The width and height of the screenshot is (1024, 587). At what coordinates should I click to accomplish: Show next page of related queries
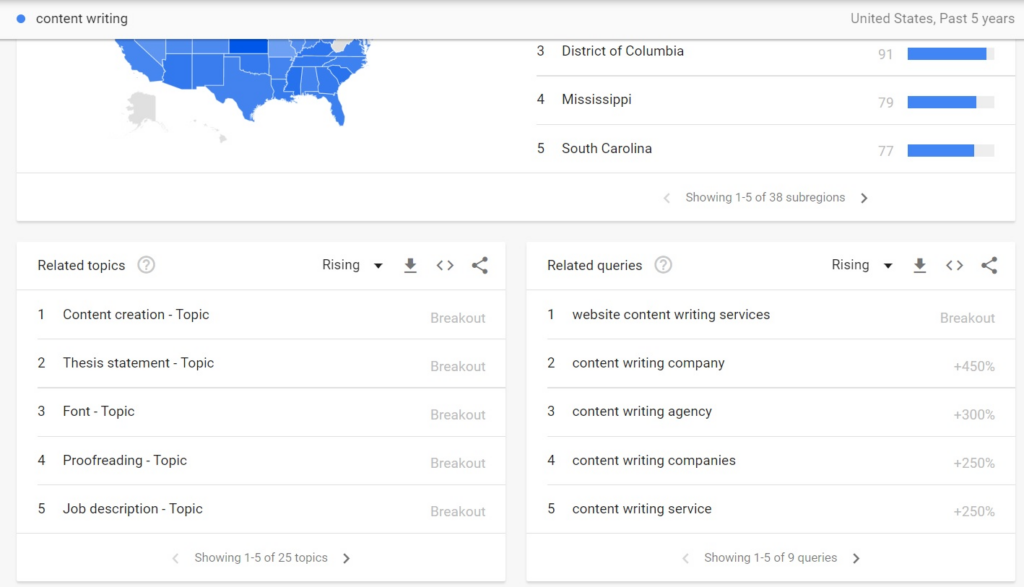point(856,559)
